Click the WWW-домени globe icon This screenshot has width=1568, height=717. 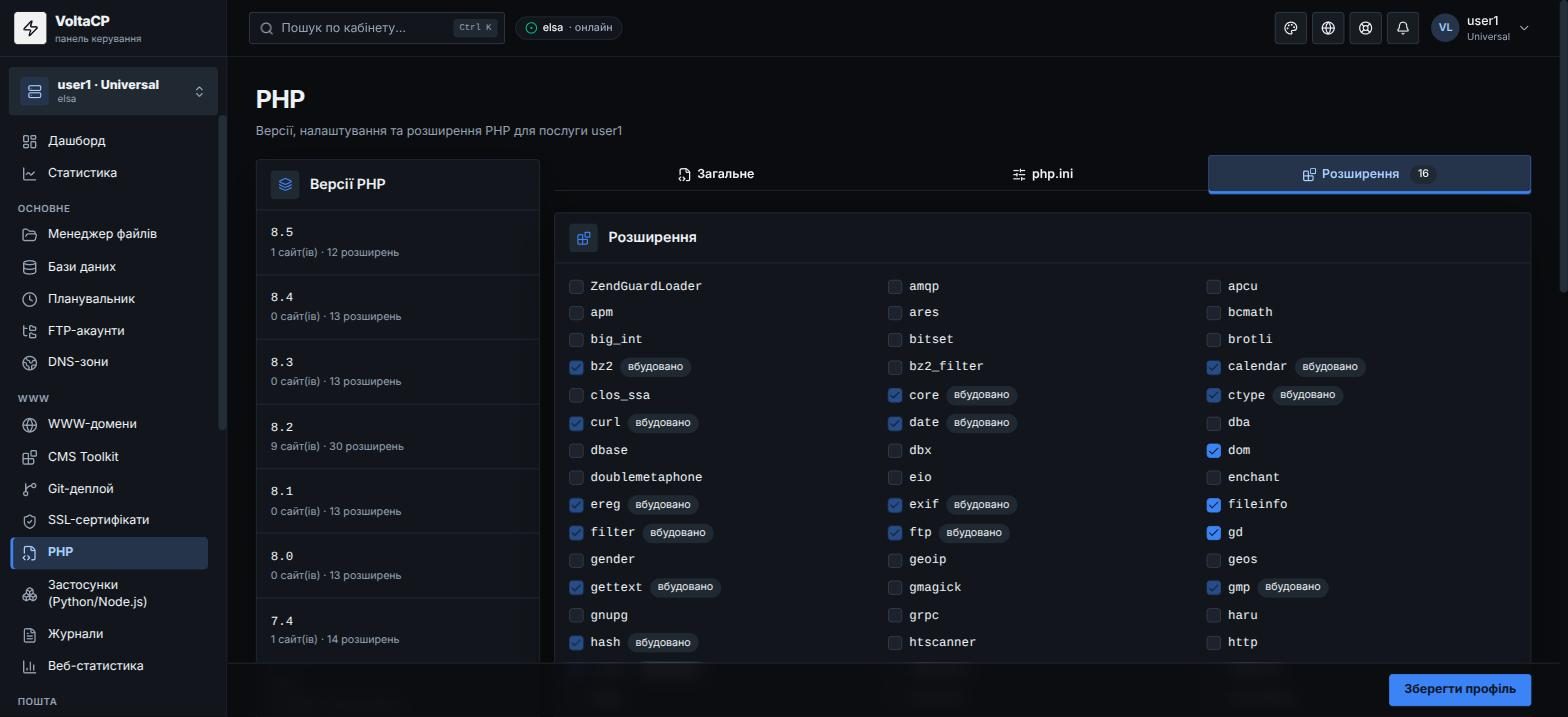tap(30, 424)
